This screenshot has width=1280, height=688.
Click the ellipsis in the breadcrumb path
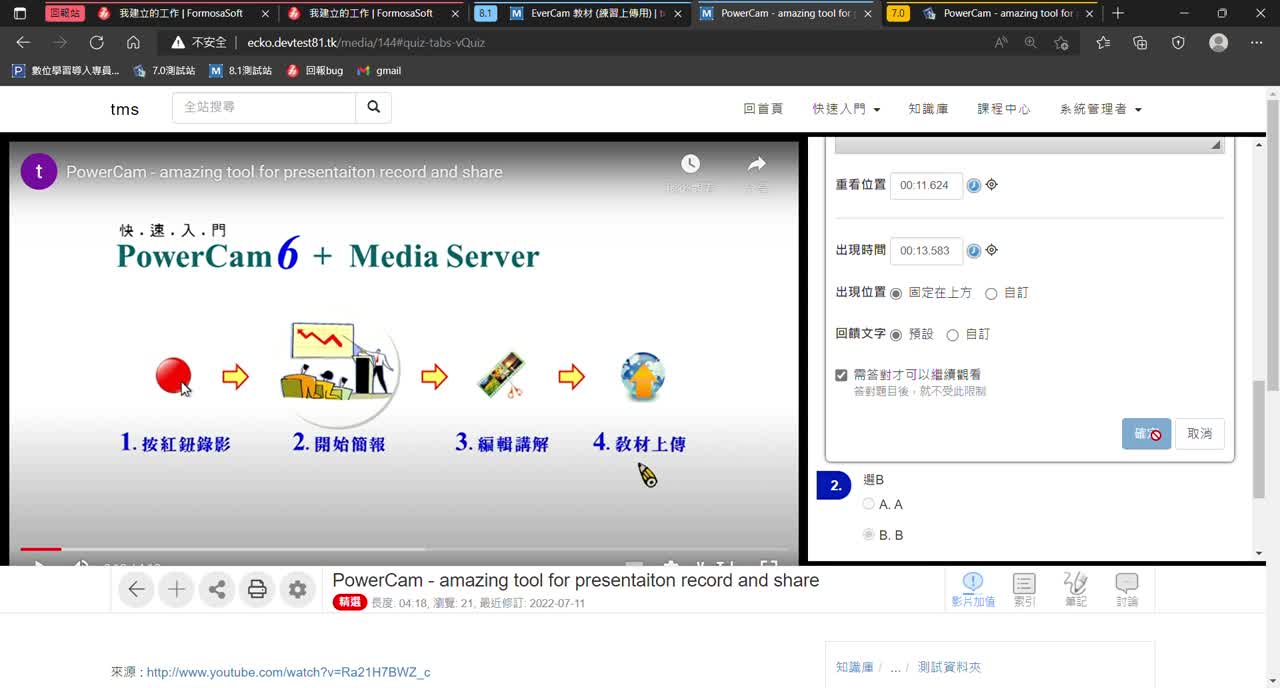[x=896, y=667]
